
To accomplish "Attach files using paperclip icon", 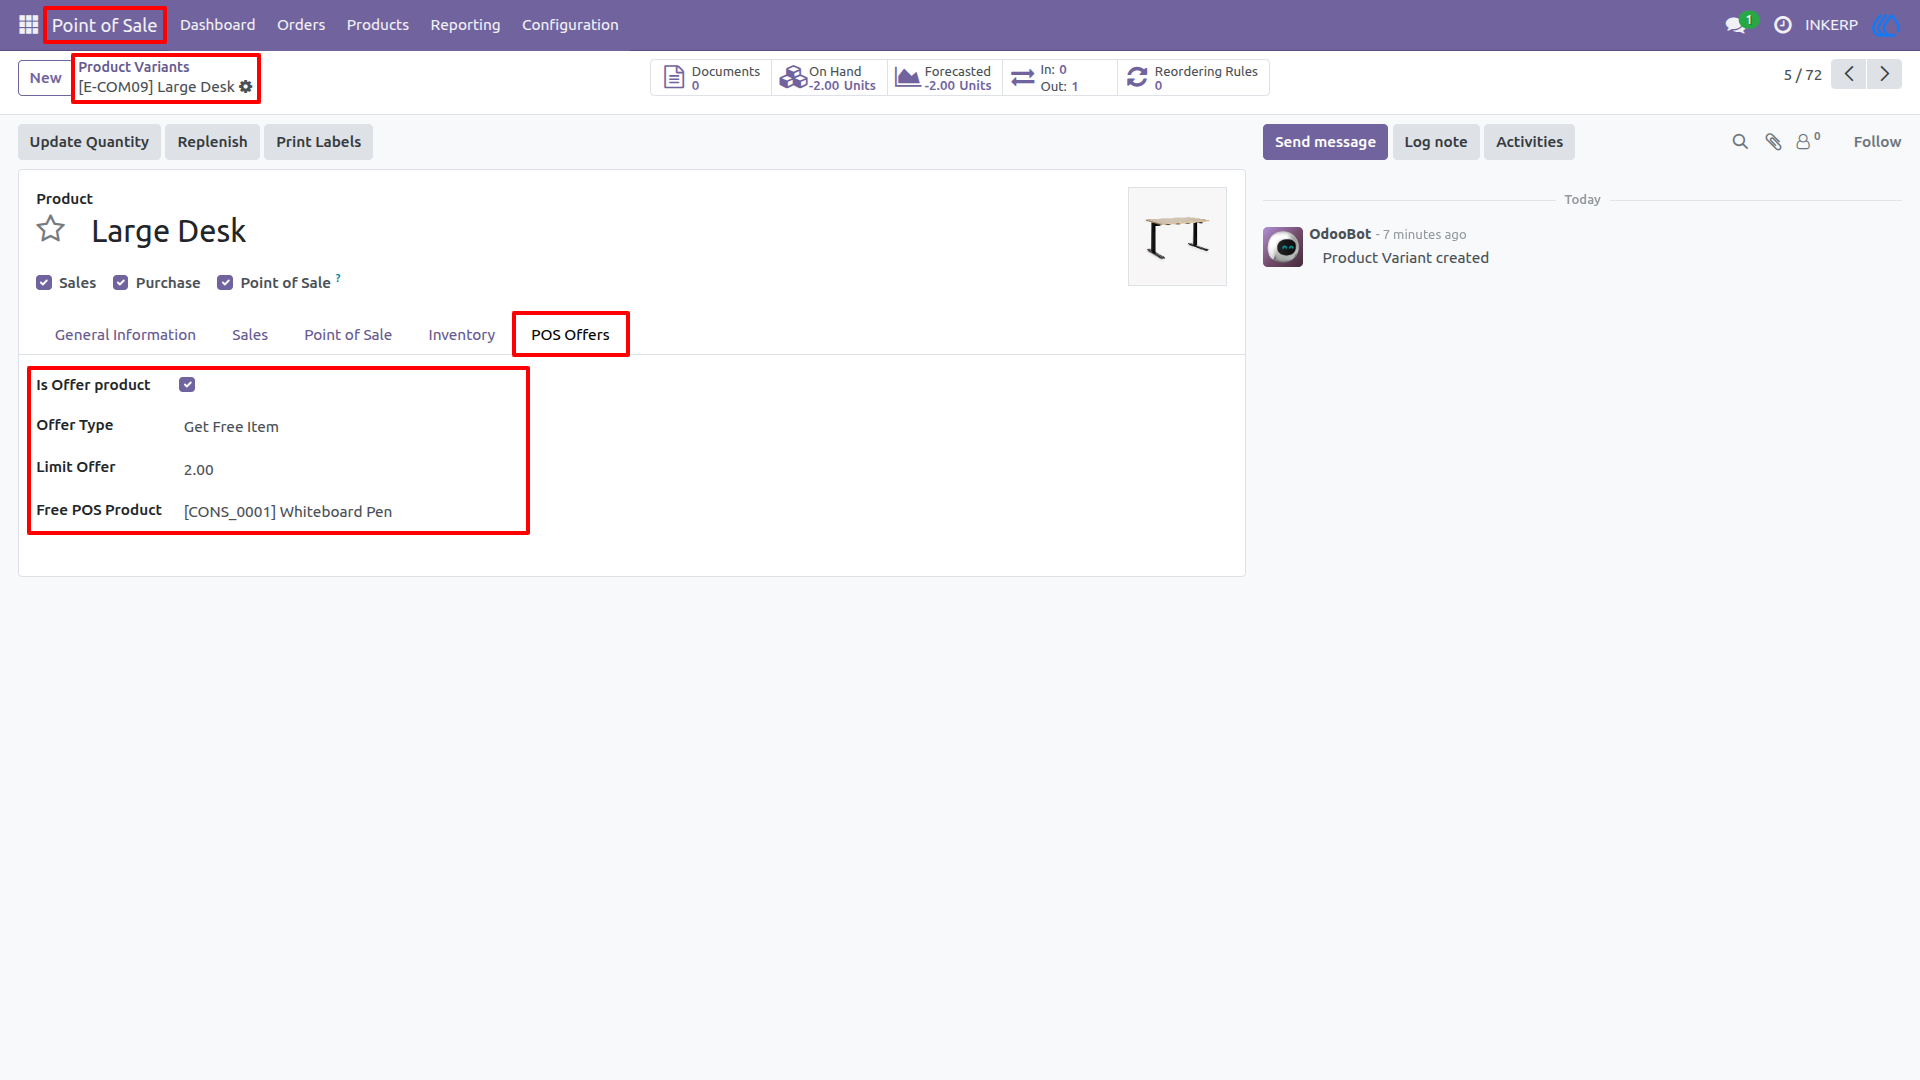I will [1773, 142].
